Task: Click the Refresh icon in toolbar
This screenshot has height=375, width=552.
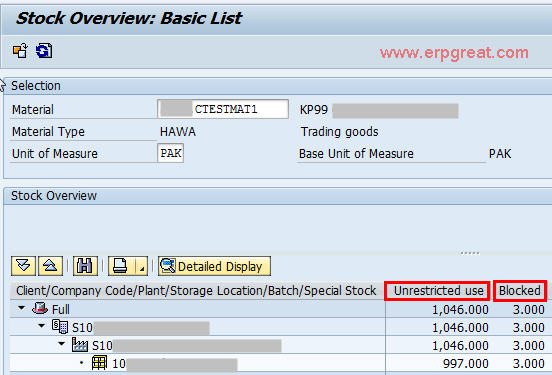Action: [x=44, y=51]
